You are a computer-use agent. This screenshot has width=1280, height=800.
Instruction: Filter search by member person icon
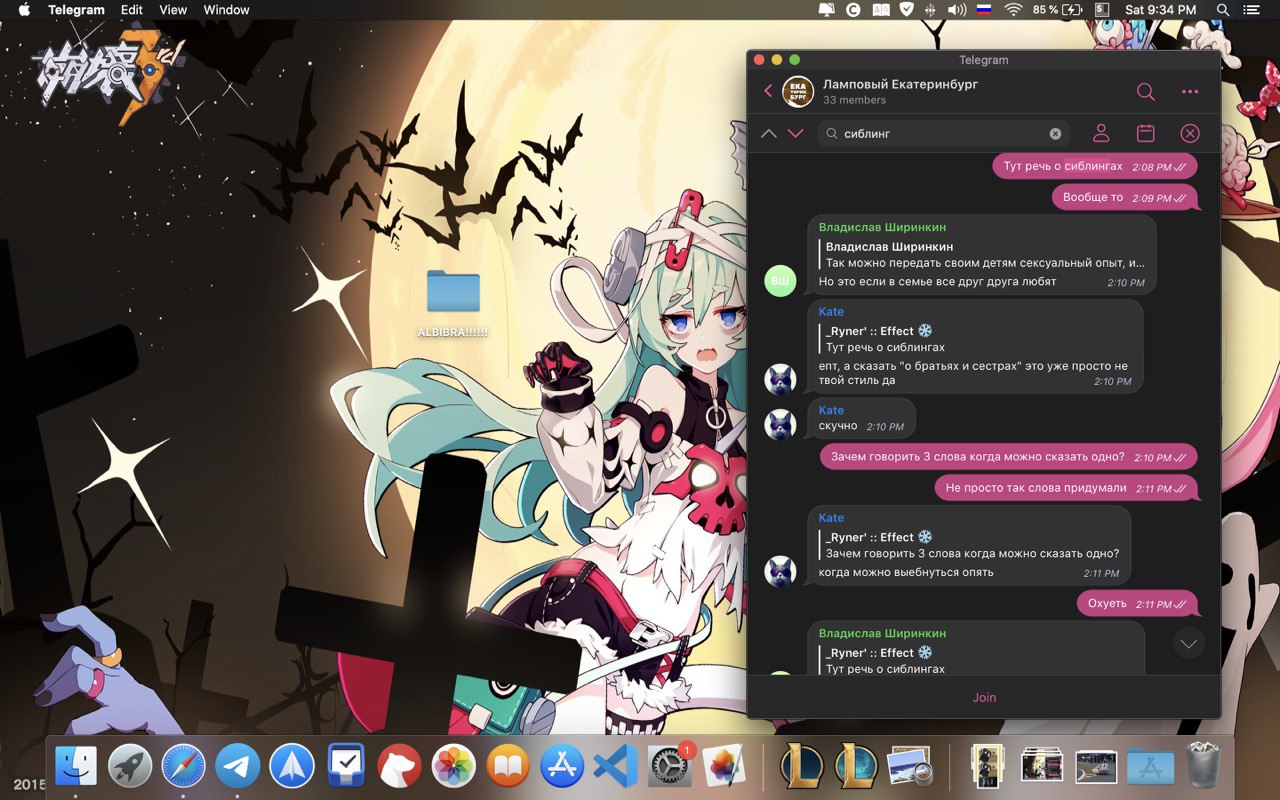(1101, 133)
